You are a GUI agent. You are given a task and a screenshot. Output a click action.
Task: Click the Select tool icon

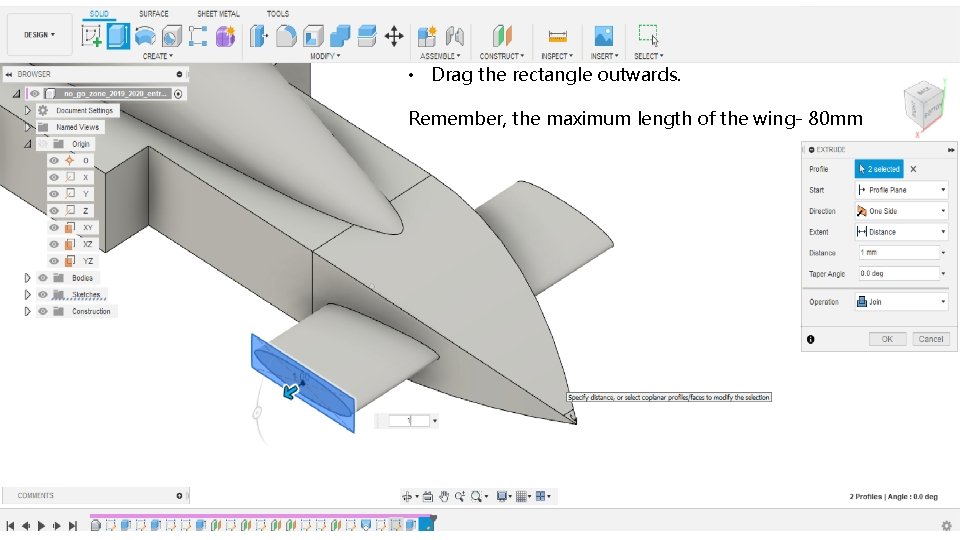648,36
